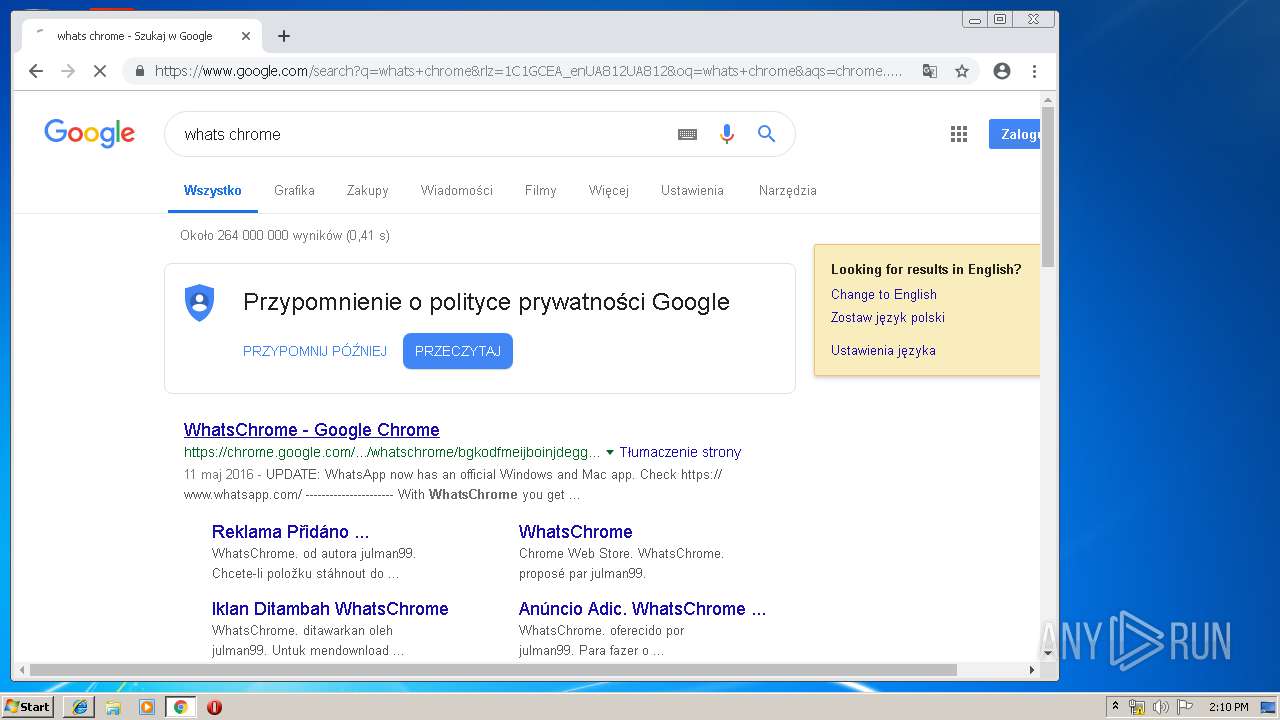Switch to Wiadomości results tab
Screen dimensions: 1280x720
point(457,190)
